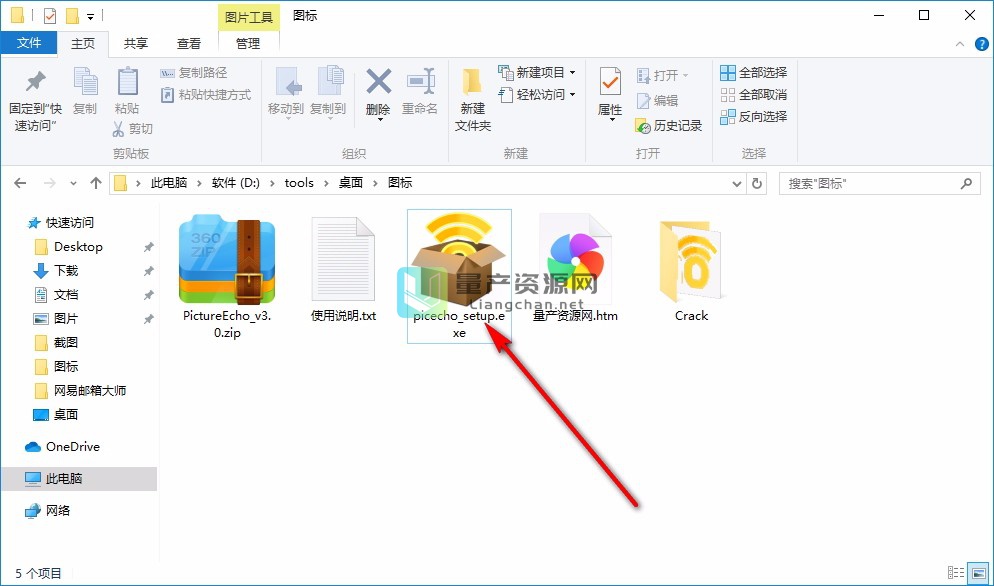Open Easy access (轻松访问) dropdown
Viewport: 994px width, 586px height.
pos(537,95)
